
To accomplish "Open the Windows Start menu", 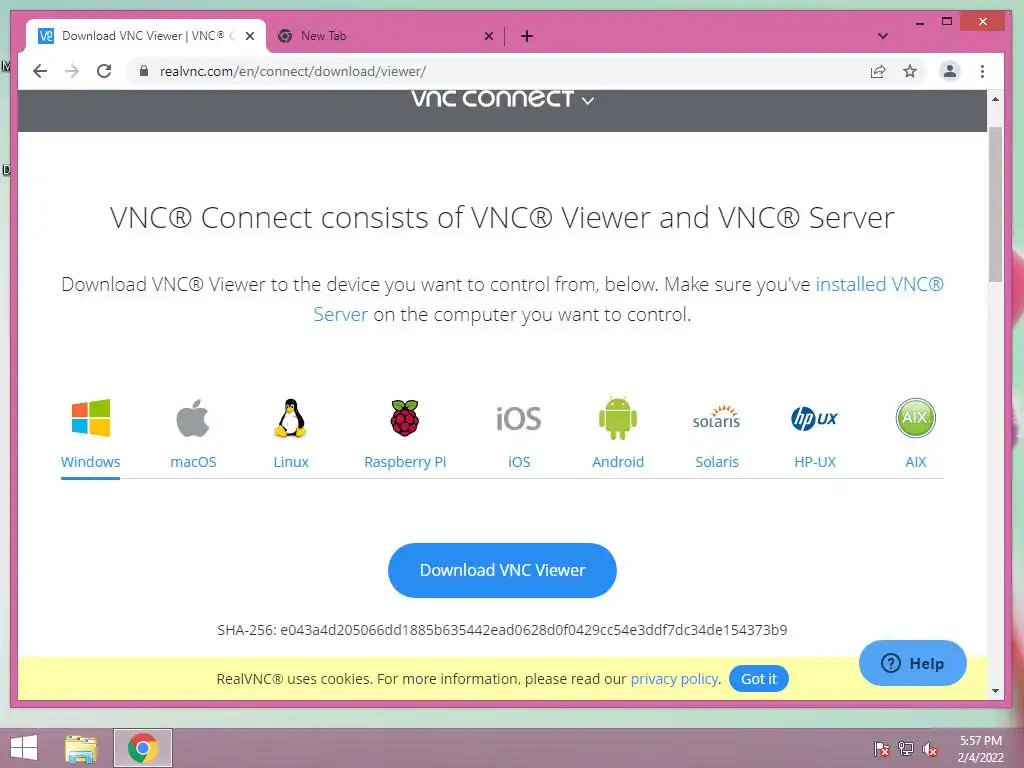I will (24, 748).
